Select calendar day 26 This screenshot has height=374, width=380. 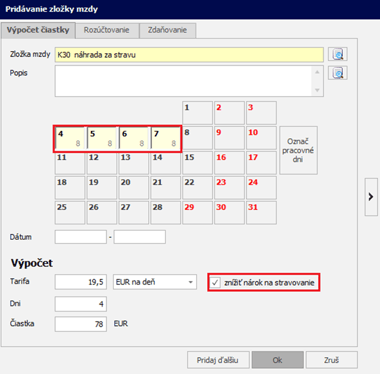tap(102, 213)
